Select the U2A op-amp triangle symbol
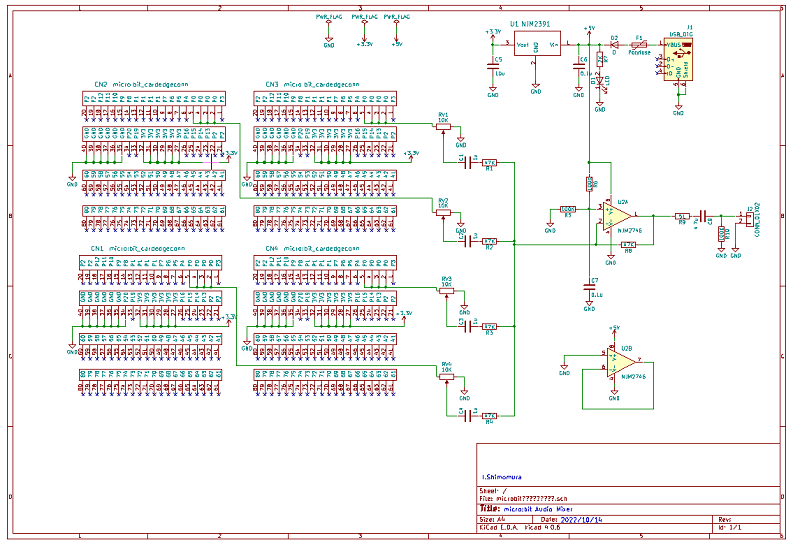Image resolution: width=800 pixels, height=554 pixels. point(616,214)
